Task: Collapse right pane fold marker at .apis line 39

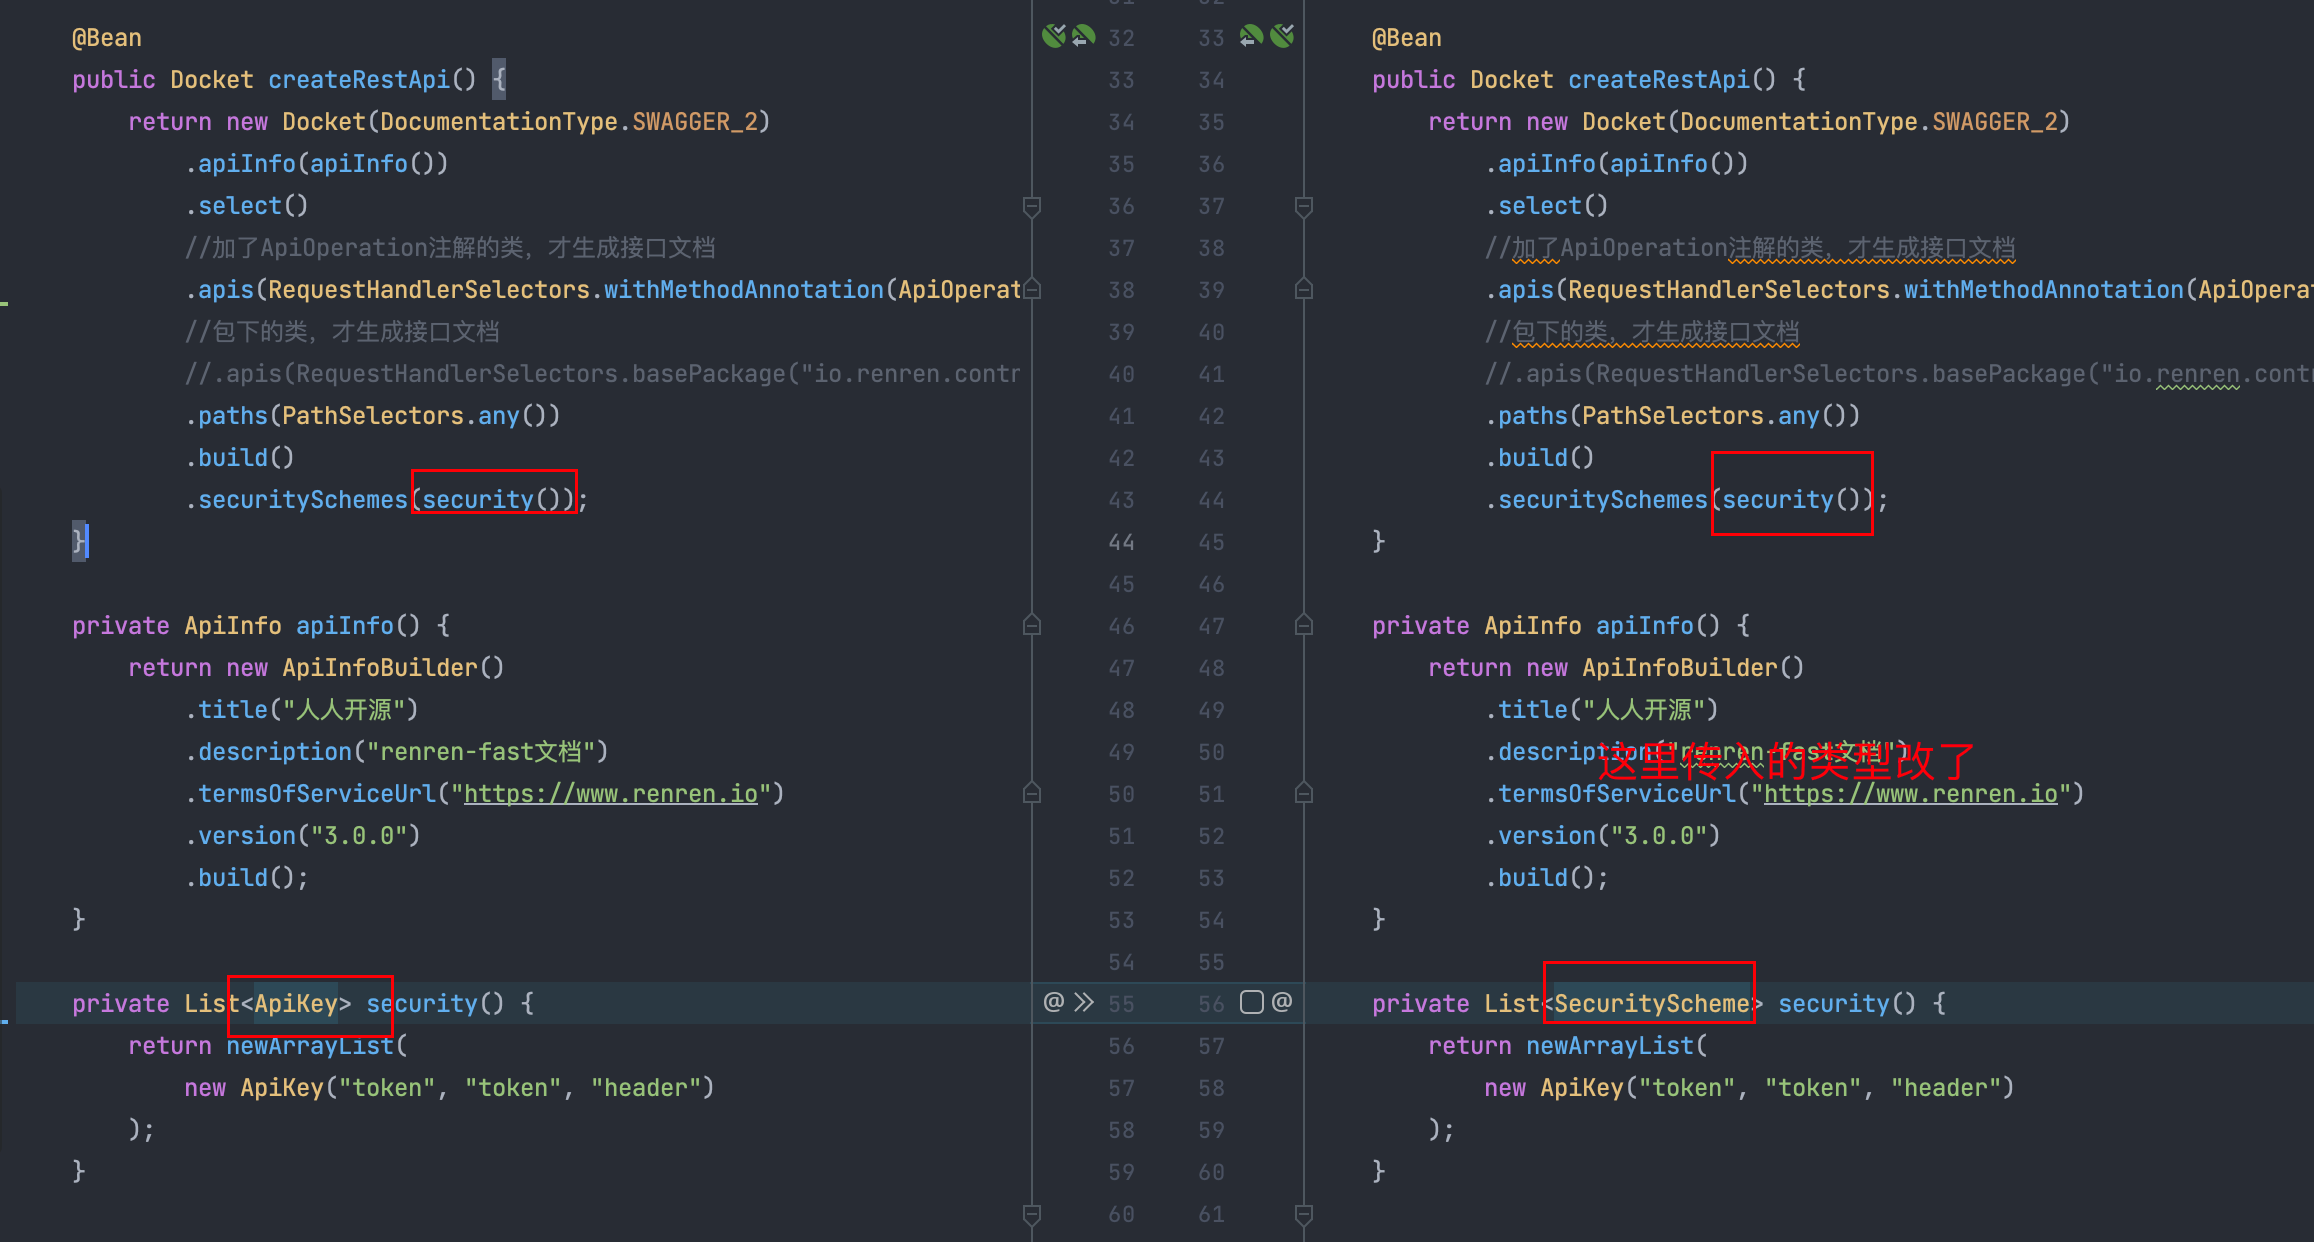Action: click(1304, 289)
